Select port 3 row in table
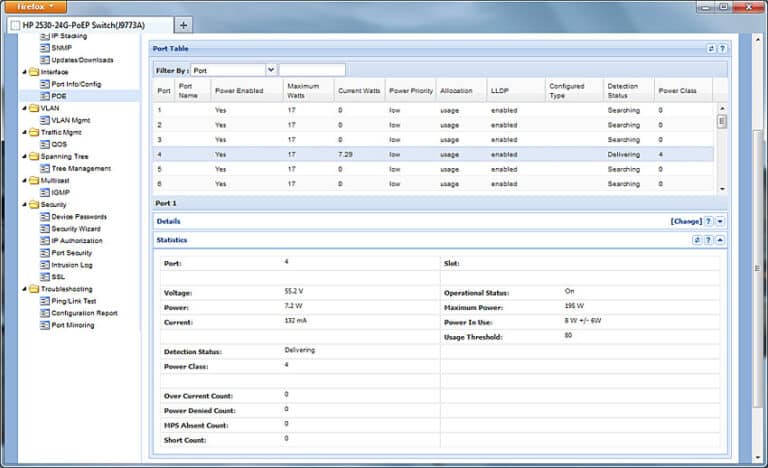This screenshot has width=768, height=468. click(x=433, y=140)
